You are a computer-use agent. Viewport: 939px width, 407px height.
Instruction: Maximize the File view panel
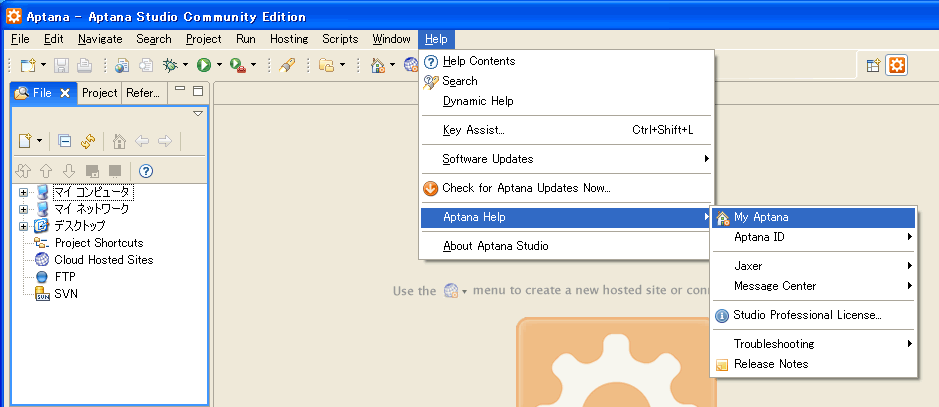coord(198,91)
